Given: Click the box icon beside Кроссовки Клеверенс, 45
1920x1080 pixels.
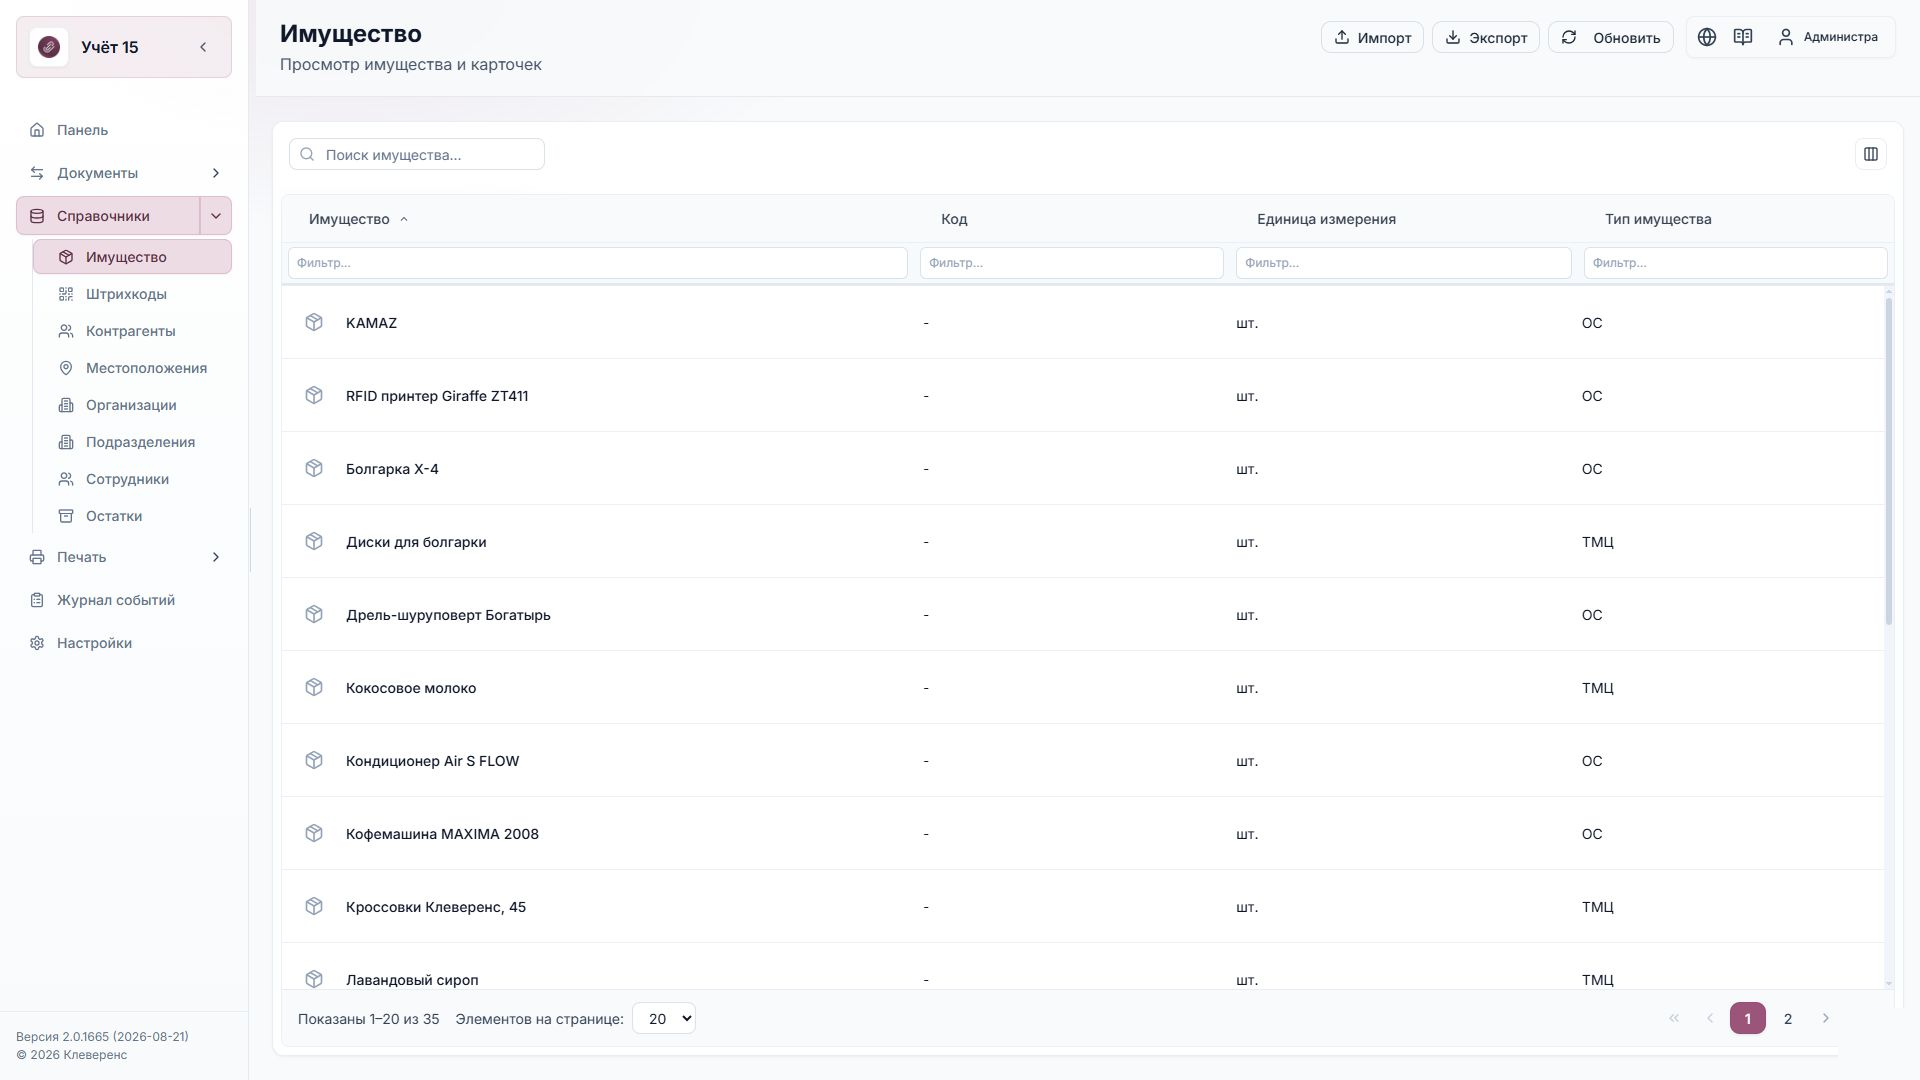Looking at the screenshot, I should 314,906.
